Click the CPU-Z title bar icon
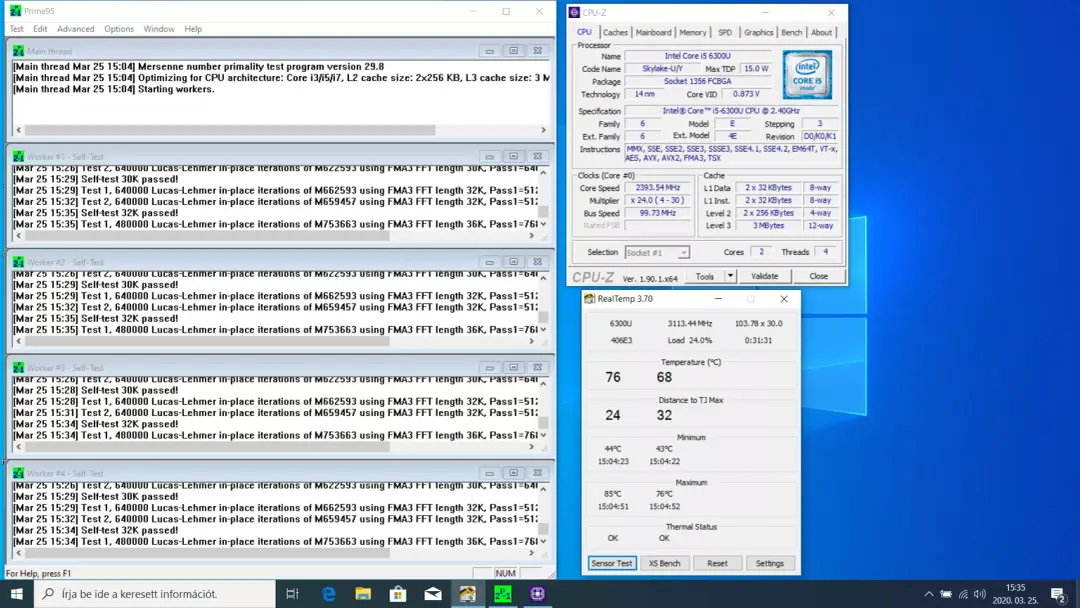This screenshot has height=608, width=1080. (x=574, y=12)
